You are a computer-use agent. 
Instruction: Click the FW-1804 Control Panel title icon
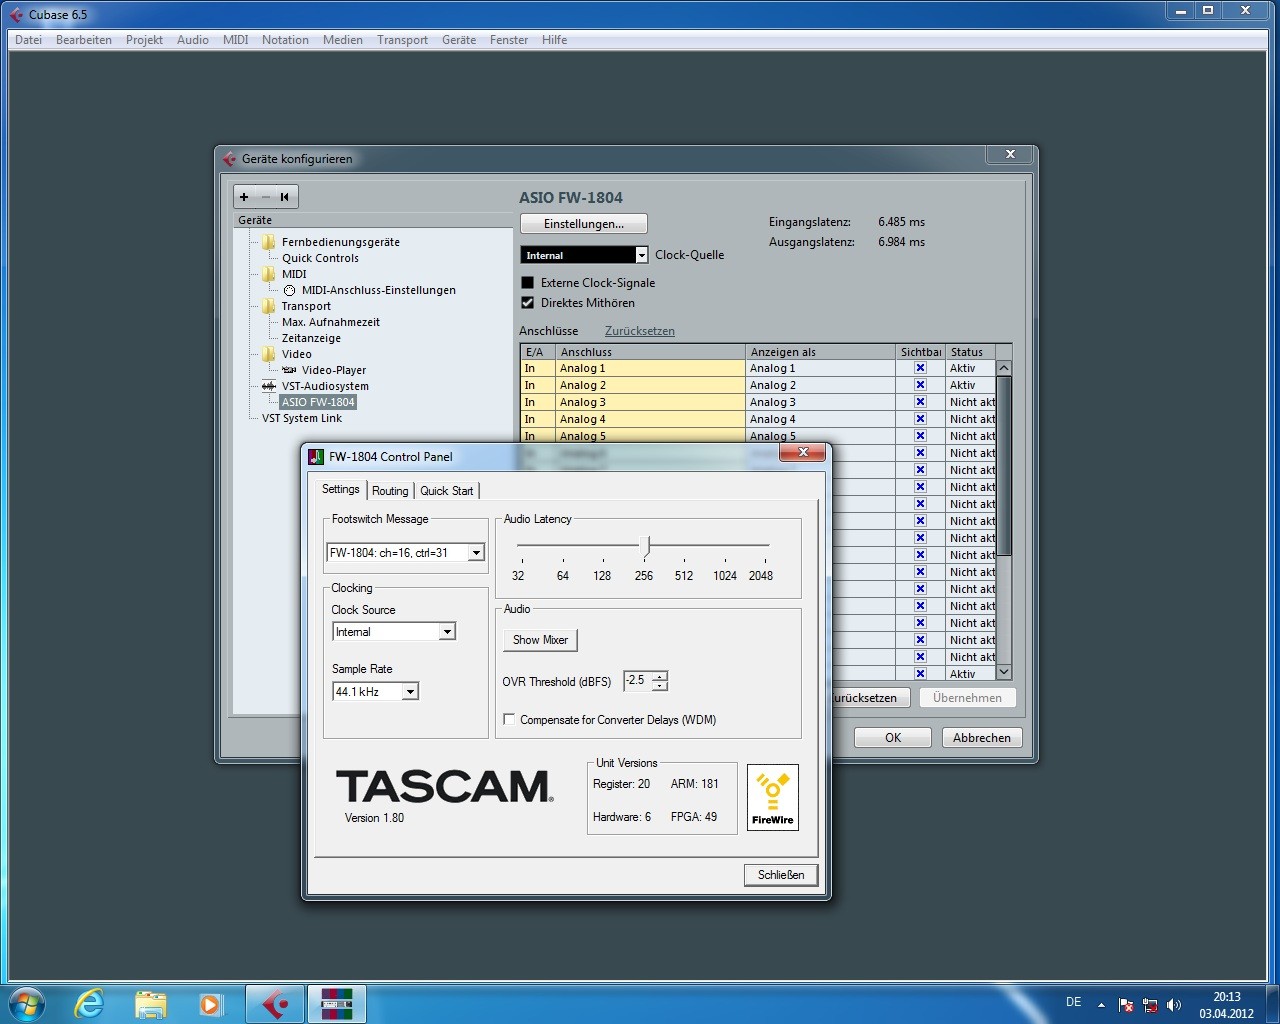pyautogui.click(x=317, y=457)
